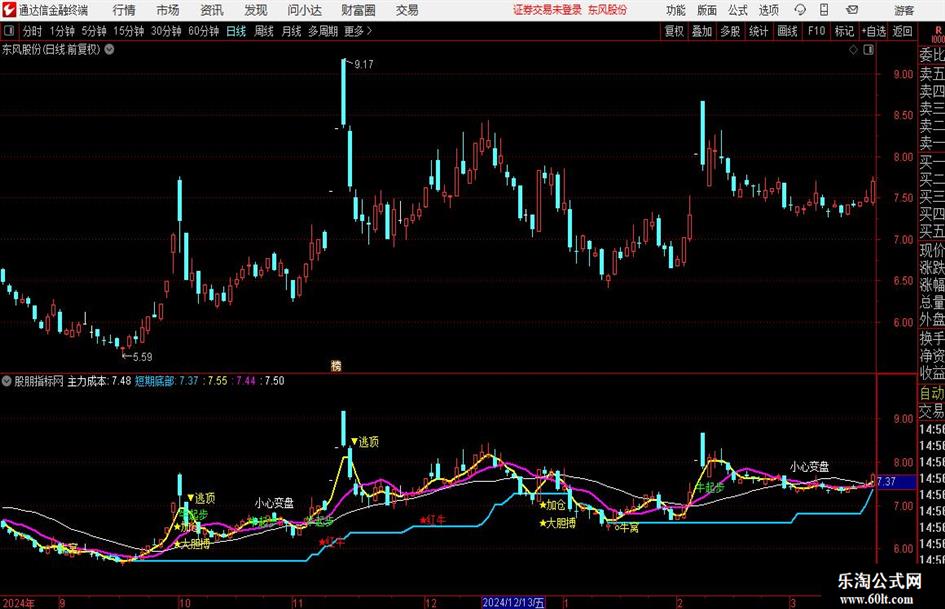Click the mobile phone icon
The height and width of the screenshot is (609, 945).
pyautogui.click(x=824, y=10)
